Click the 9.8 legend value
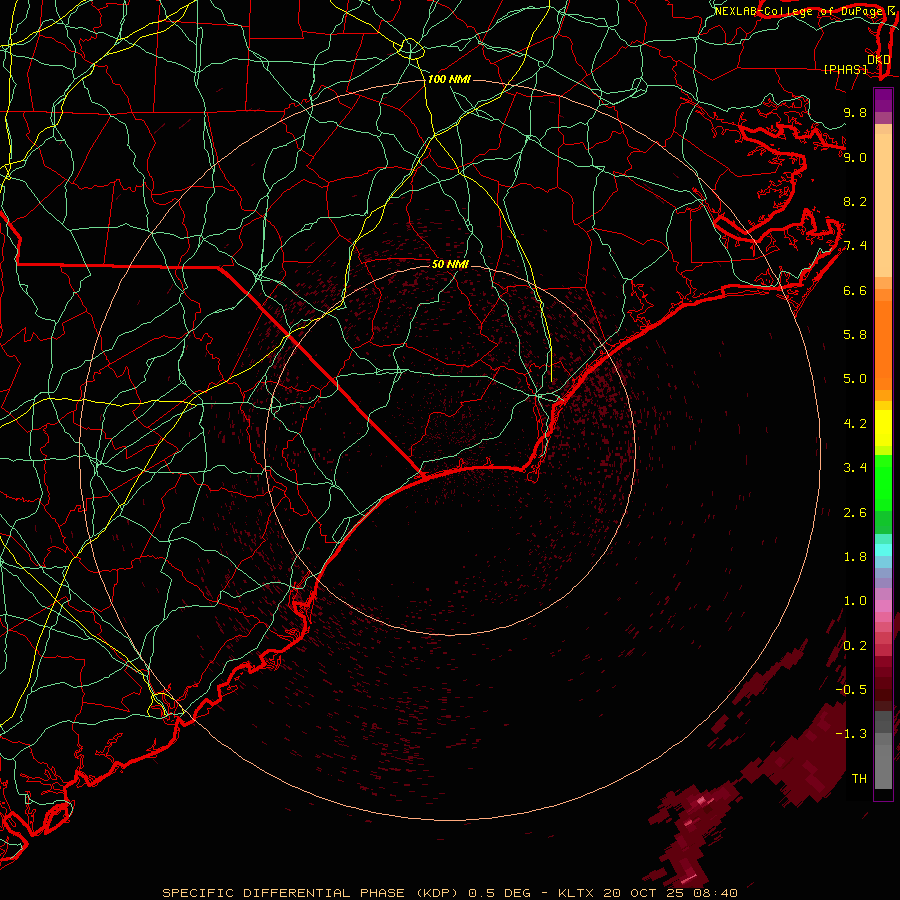Screen dimensions: 900x900 [x=855, y=112]
